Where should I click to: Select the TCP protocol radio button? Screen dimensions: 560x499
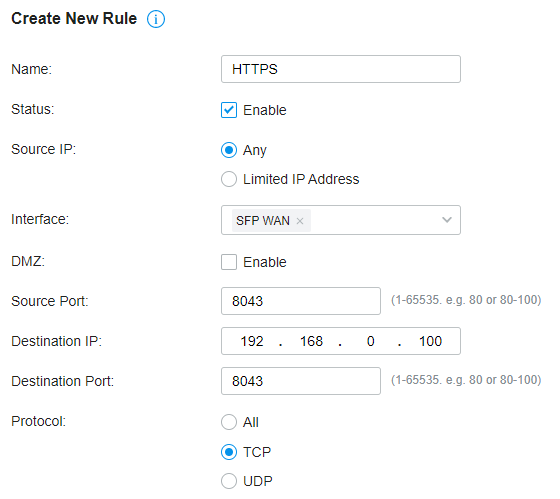[x=229, y=452]
